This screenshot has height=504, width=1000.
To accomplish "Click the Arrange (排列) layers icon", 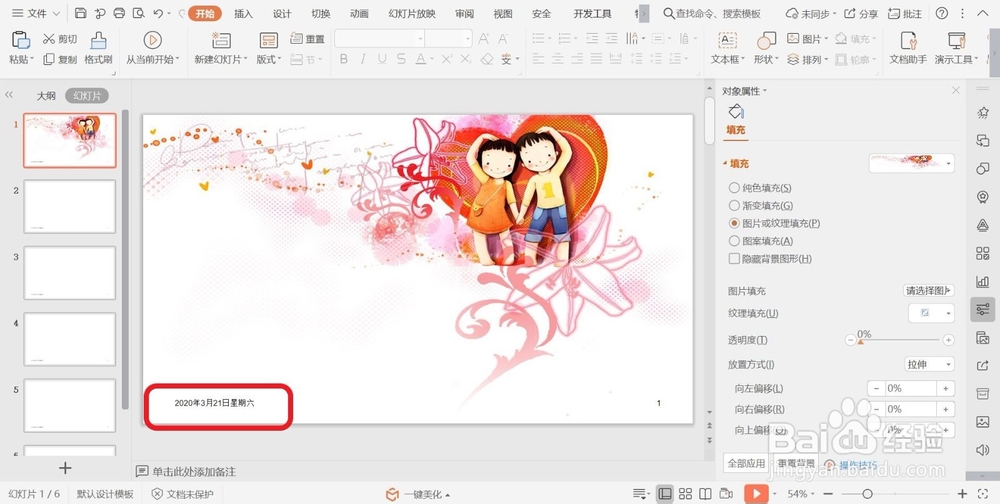I will [793, 59].
